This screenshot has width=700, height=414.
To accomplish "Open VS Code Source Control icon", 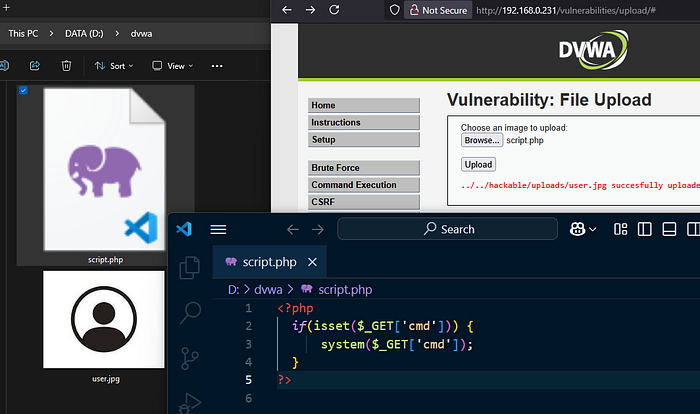I will (190, 358).
